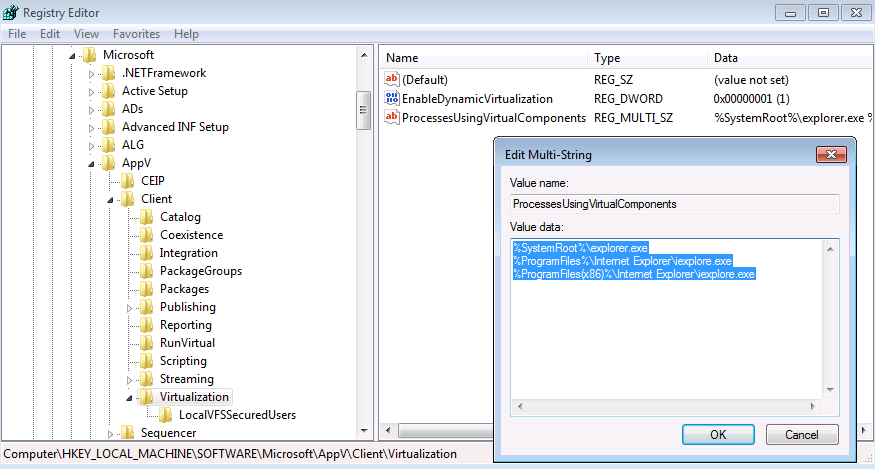The width and height of the screenshot is (875, 469).
Task: Open the Edit menu
Action: coord(50,34)
